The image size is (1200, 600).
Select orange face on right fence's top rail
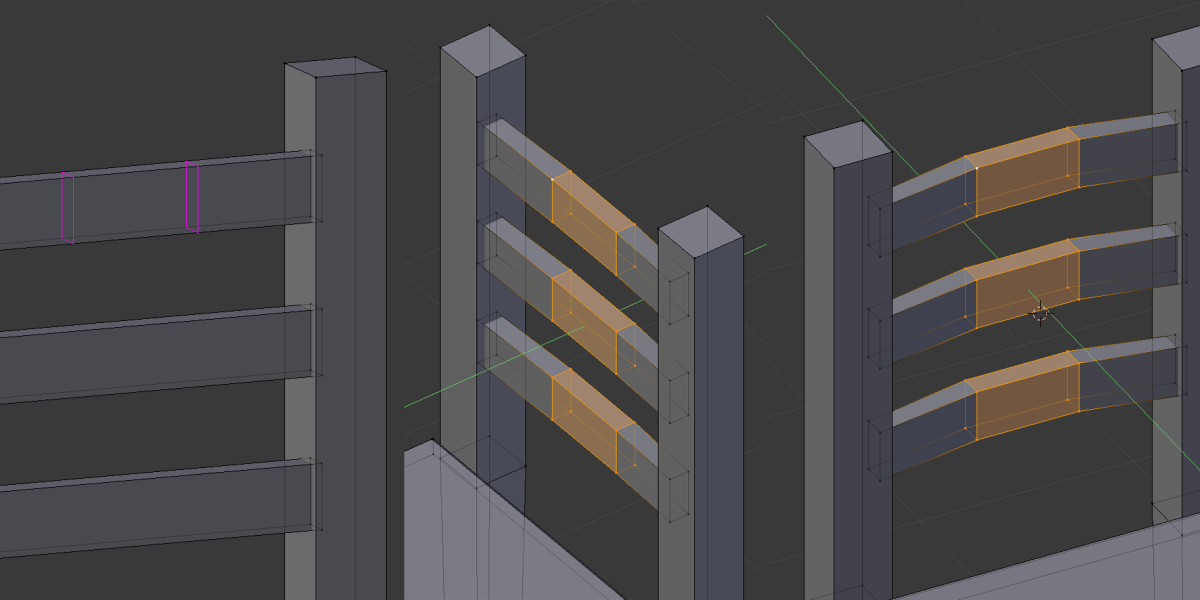1027,172
